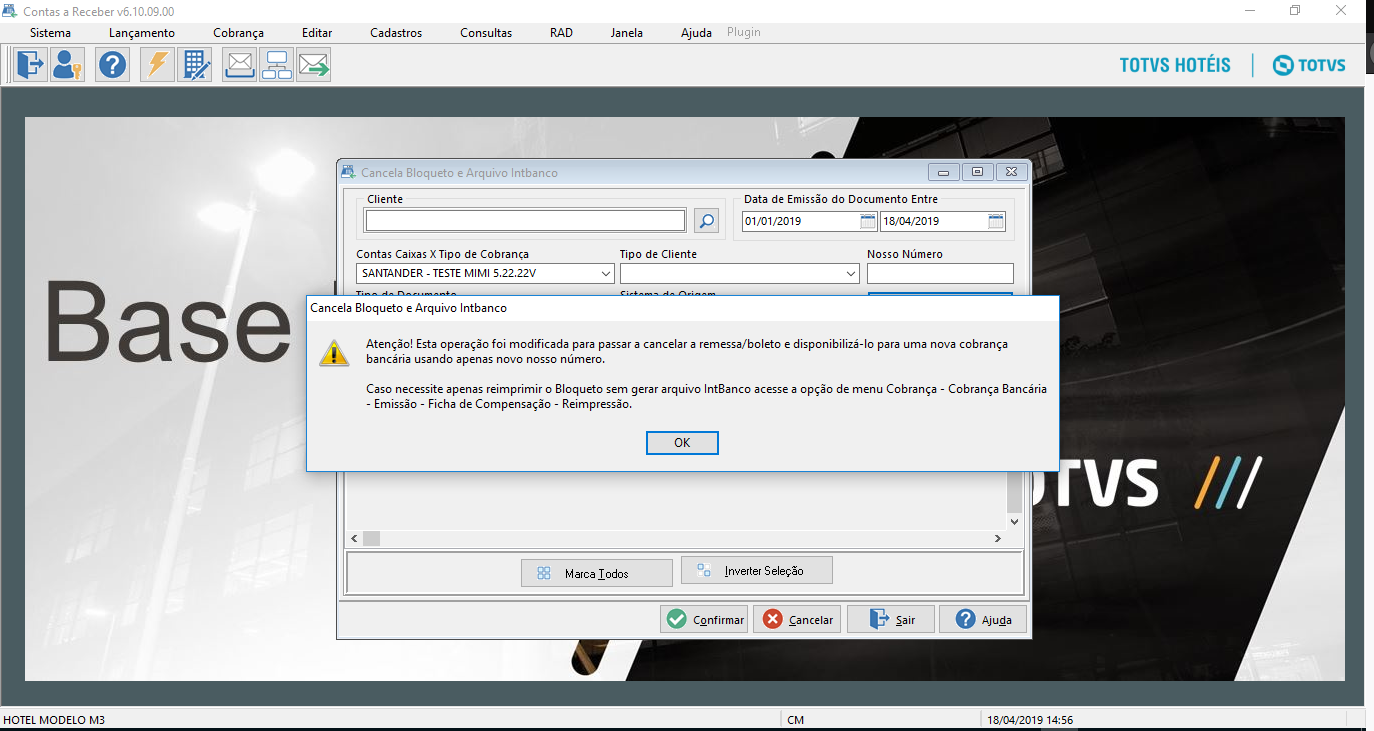Screen dimensions: 1374x731
Task: Minimize the Cancela Bloqueto inner window
Action: 943,172
